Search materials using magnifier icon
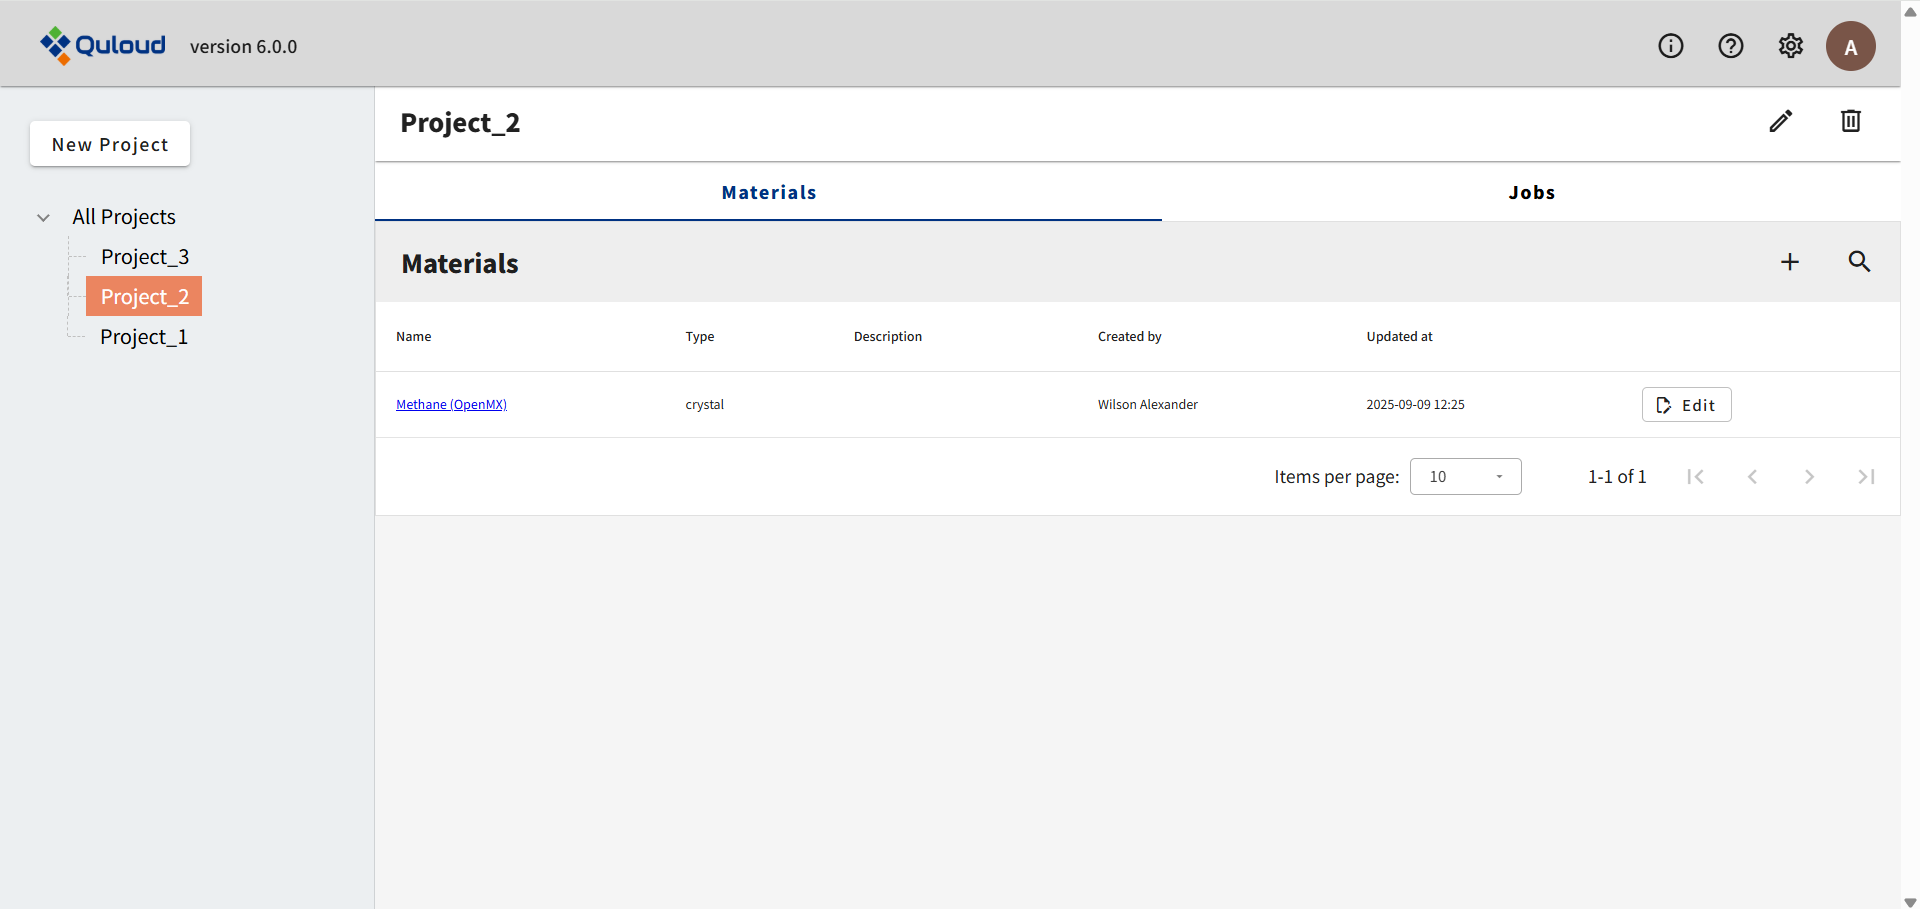Screen dimensions: 1920x909 1858,262
